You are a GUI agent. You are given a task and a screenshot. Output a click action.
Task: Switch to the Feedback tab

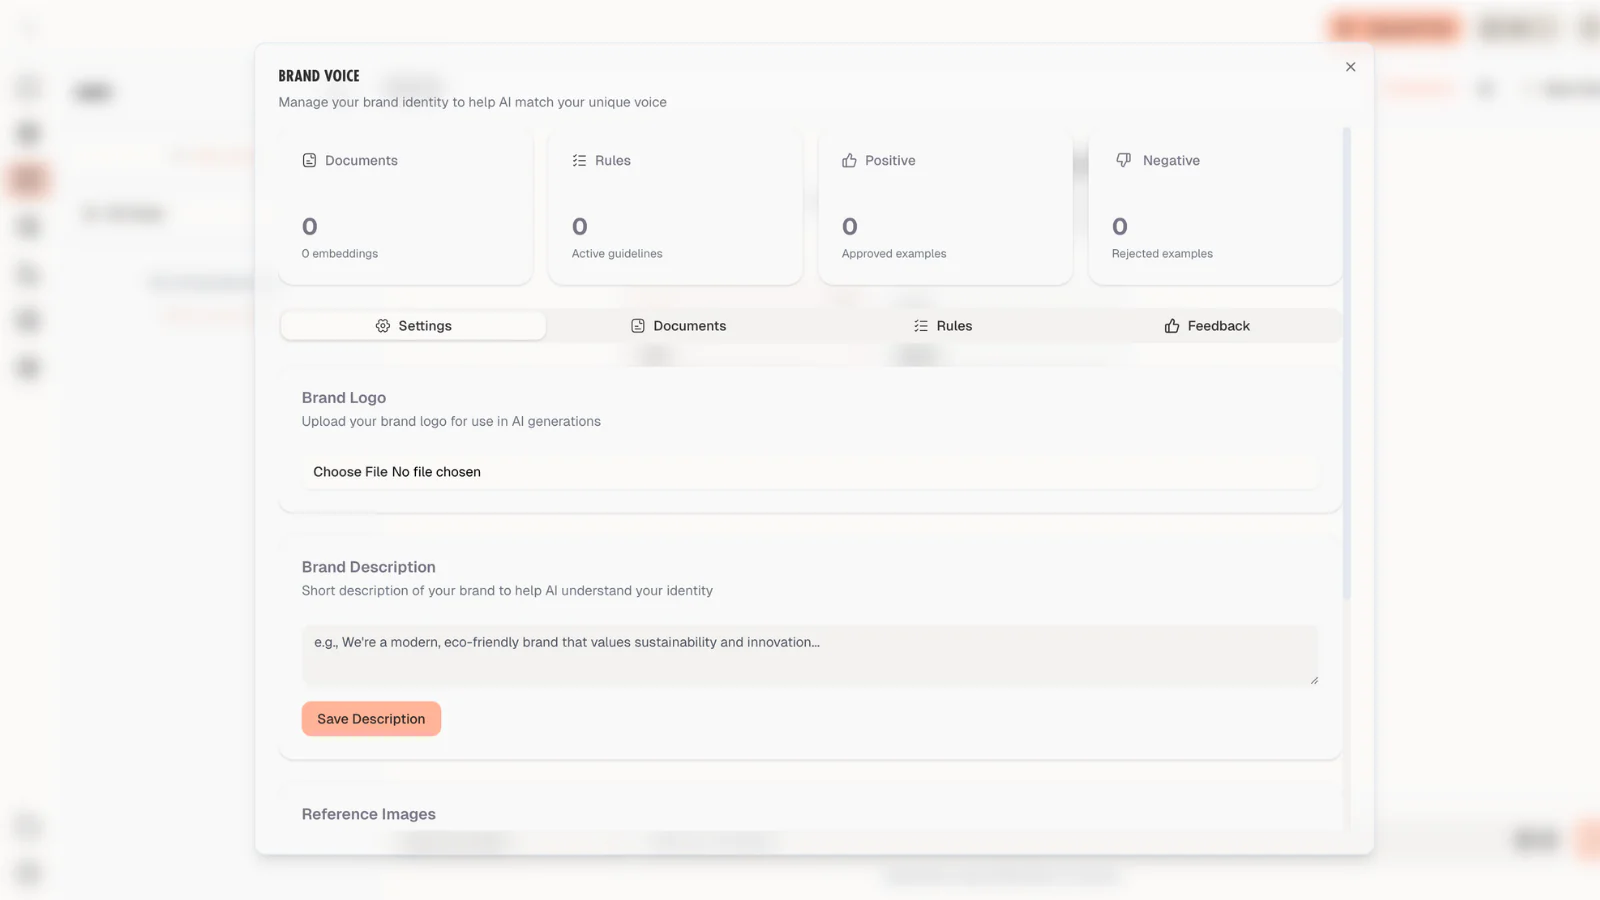pyautogui.click(x=1207, y=326)
